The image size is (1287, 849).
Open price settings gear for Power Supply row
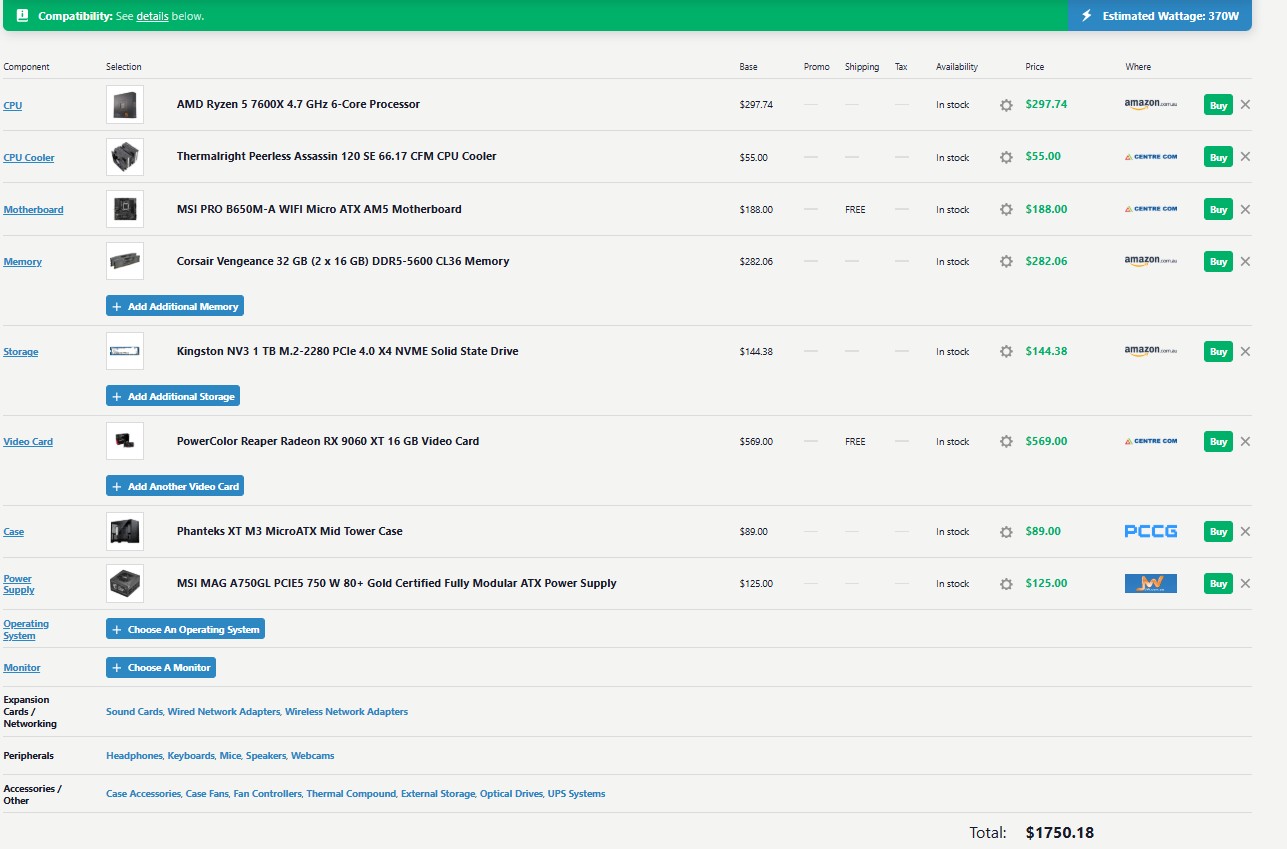[x=1006, y=583]
